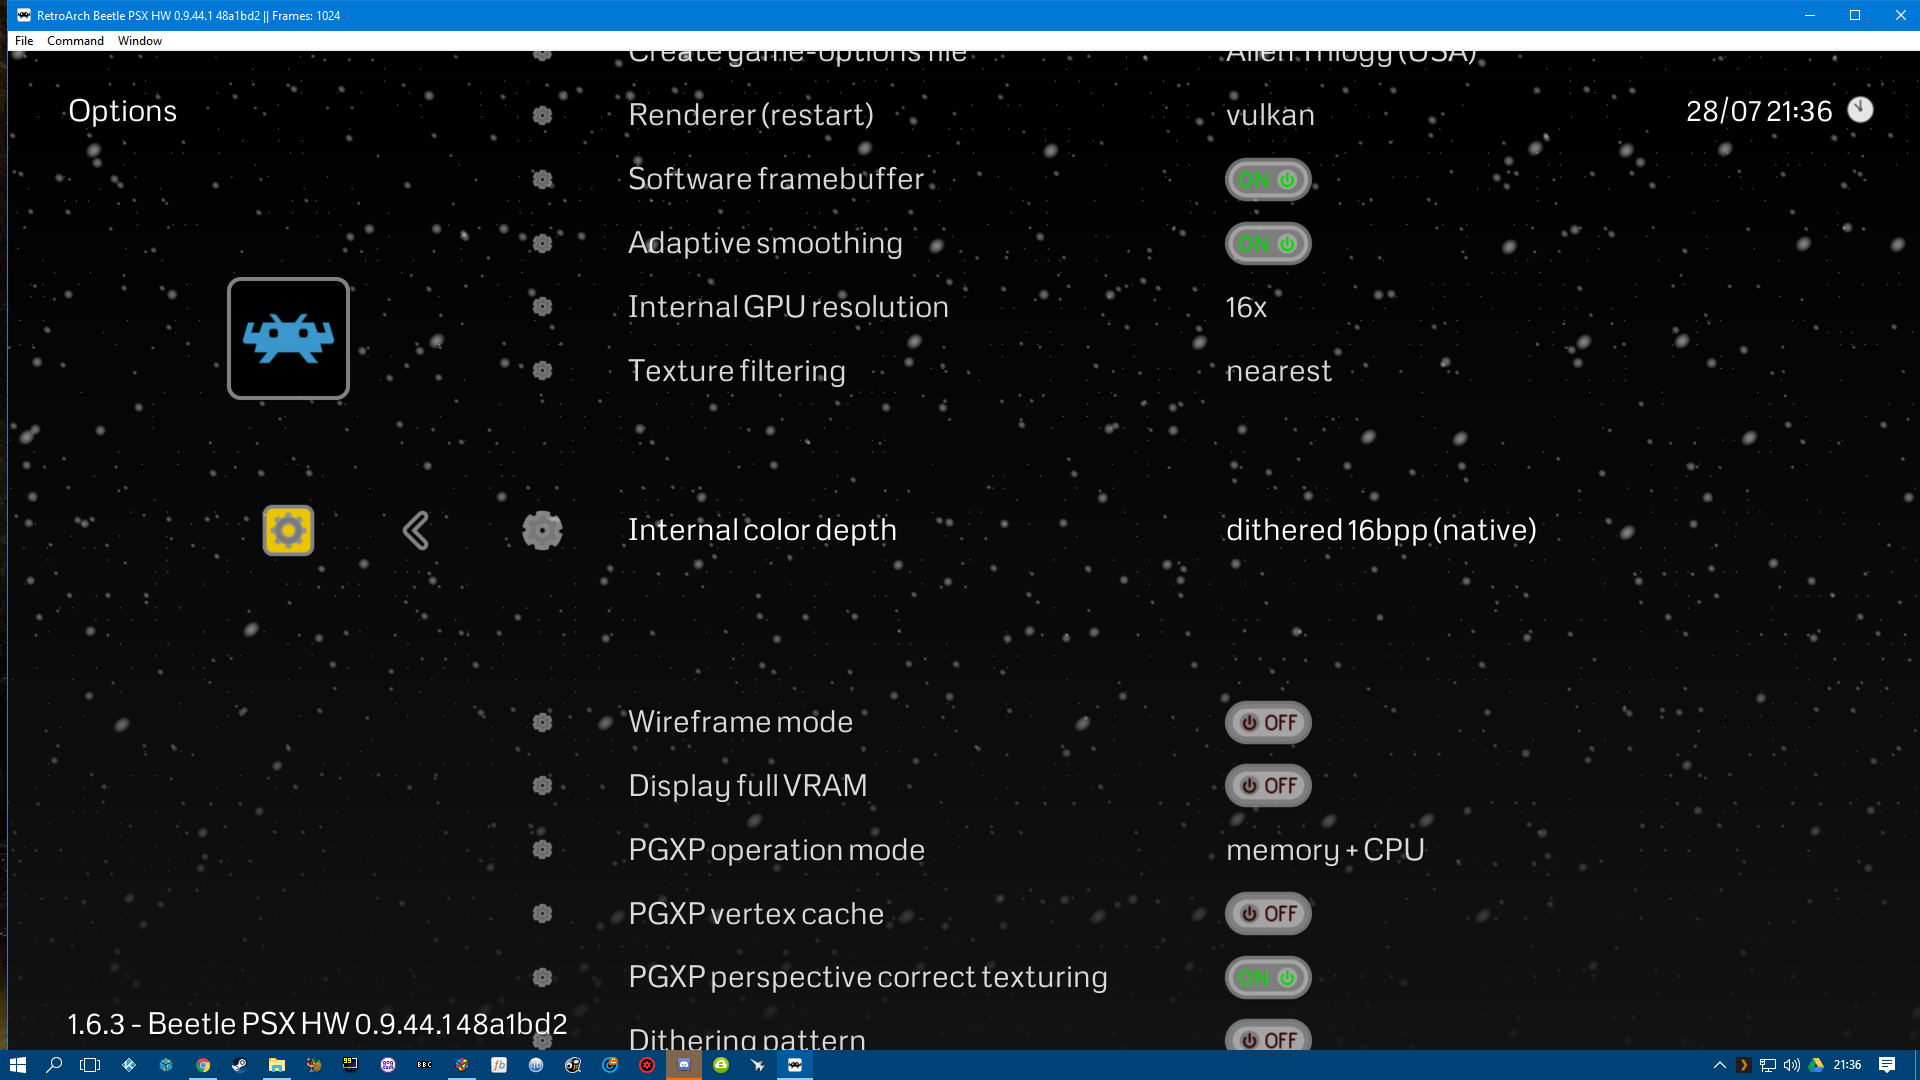Open File Explorer from the taskbar
This screenshot has width=1920, height=1080.
coord(277,1065)
